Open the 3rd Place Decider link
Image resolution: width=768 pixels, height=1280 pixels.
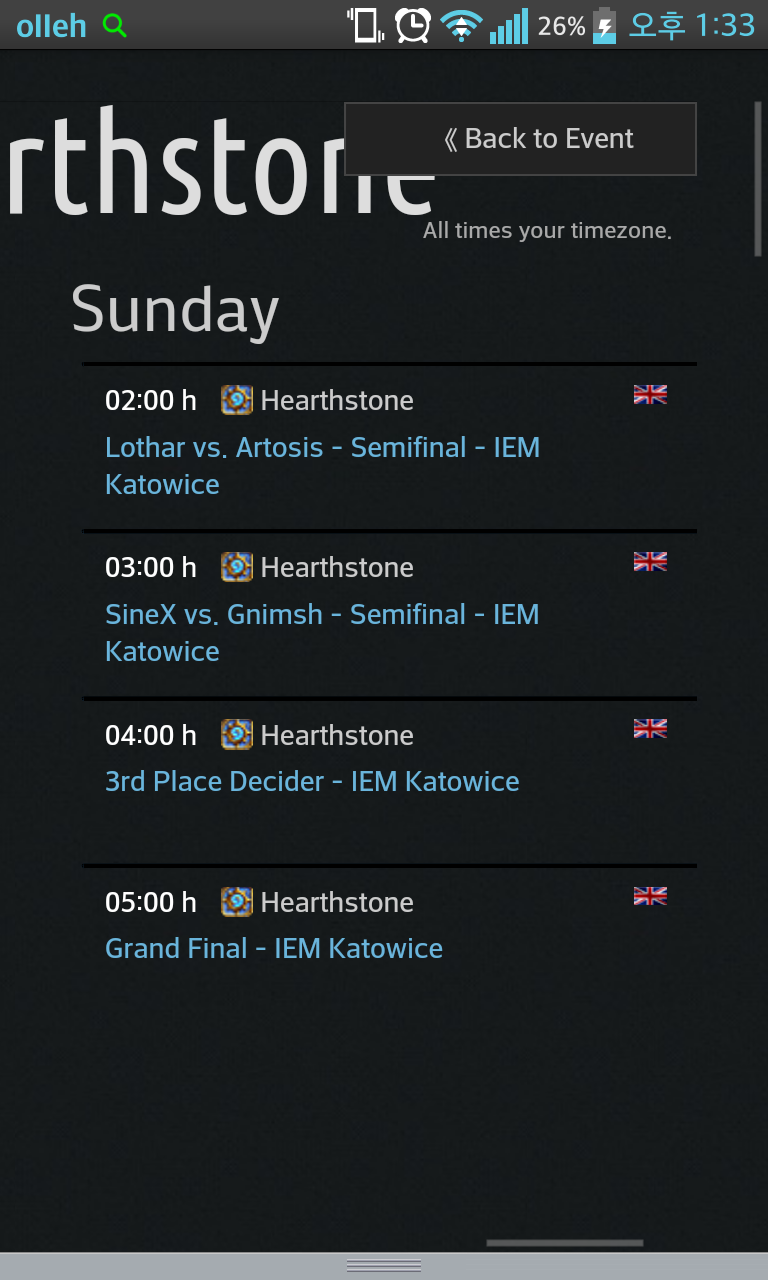point(312,781)
